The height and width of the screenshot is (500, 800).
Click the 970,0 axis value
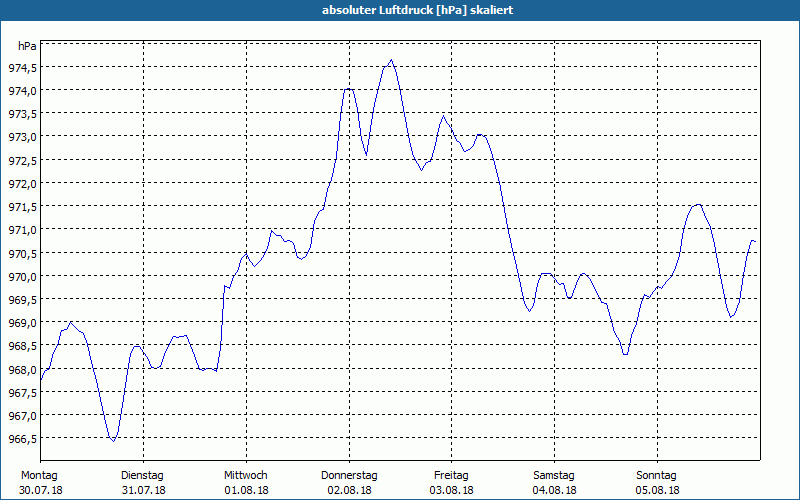pos(22,277)
